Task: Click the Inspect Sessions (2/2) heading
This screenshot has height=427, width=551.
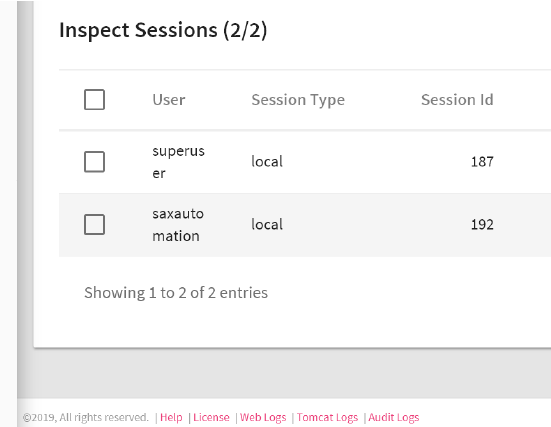Action: [163, 30]
